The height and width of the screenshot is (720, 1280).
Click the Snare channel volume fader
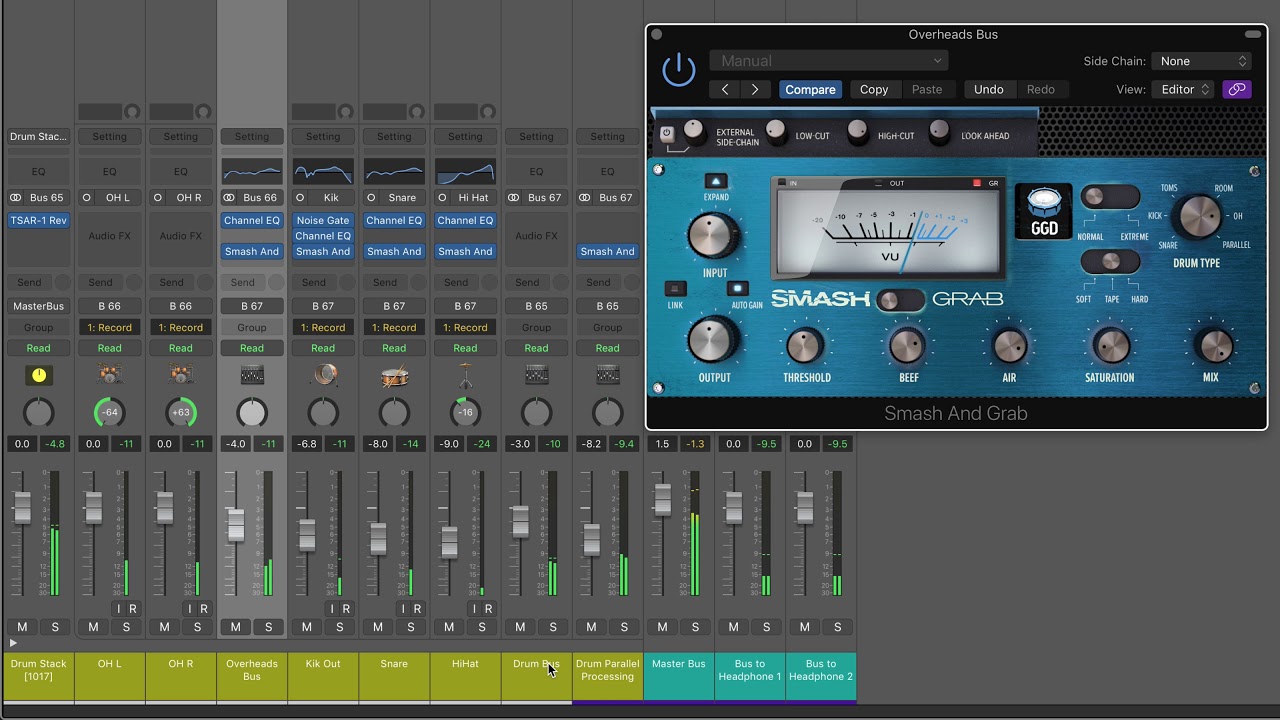point(378,539)
